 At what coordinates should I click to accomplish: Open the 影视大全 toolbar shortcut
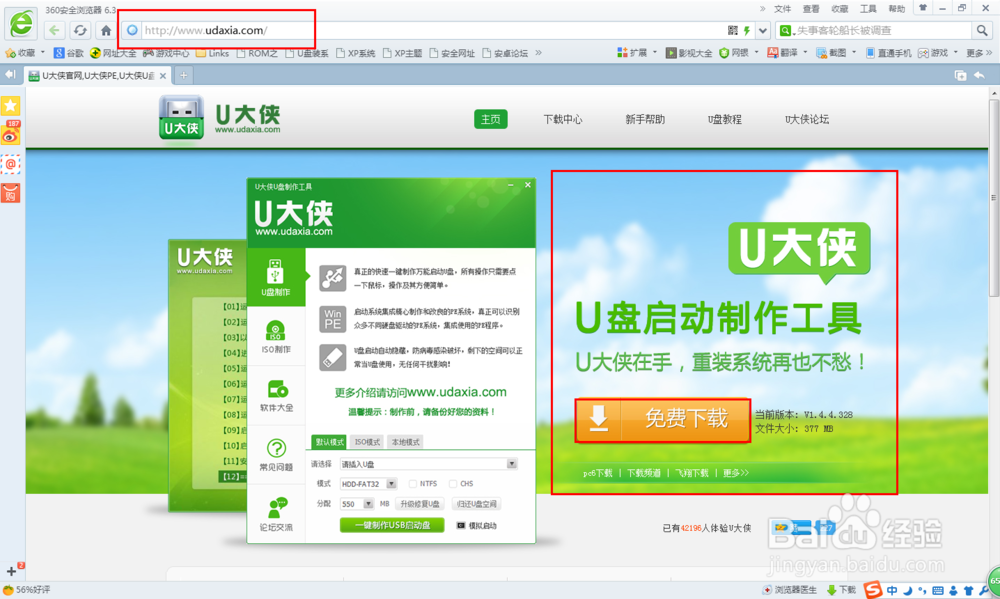click(689, 53)
